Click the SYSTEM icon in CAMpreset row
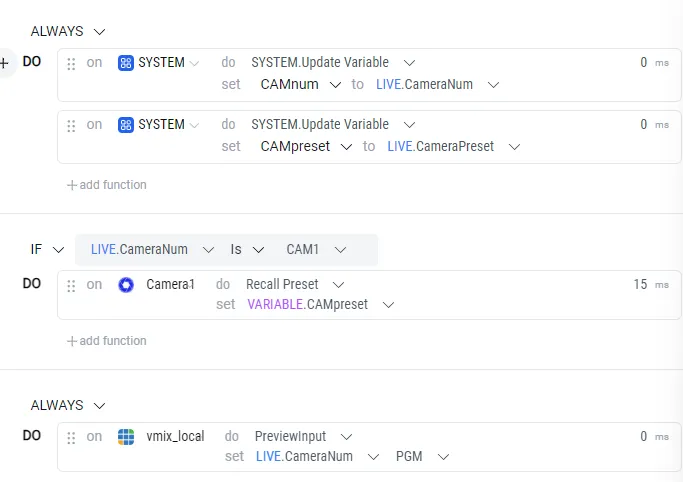This screenshot has width=683, height=482. (126, 125)
